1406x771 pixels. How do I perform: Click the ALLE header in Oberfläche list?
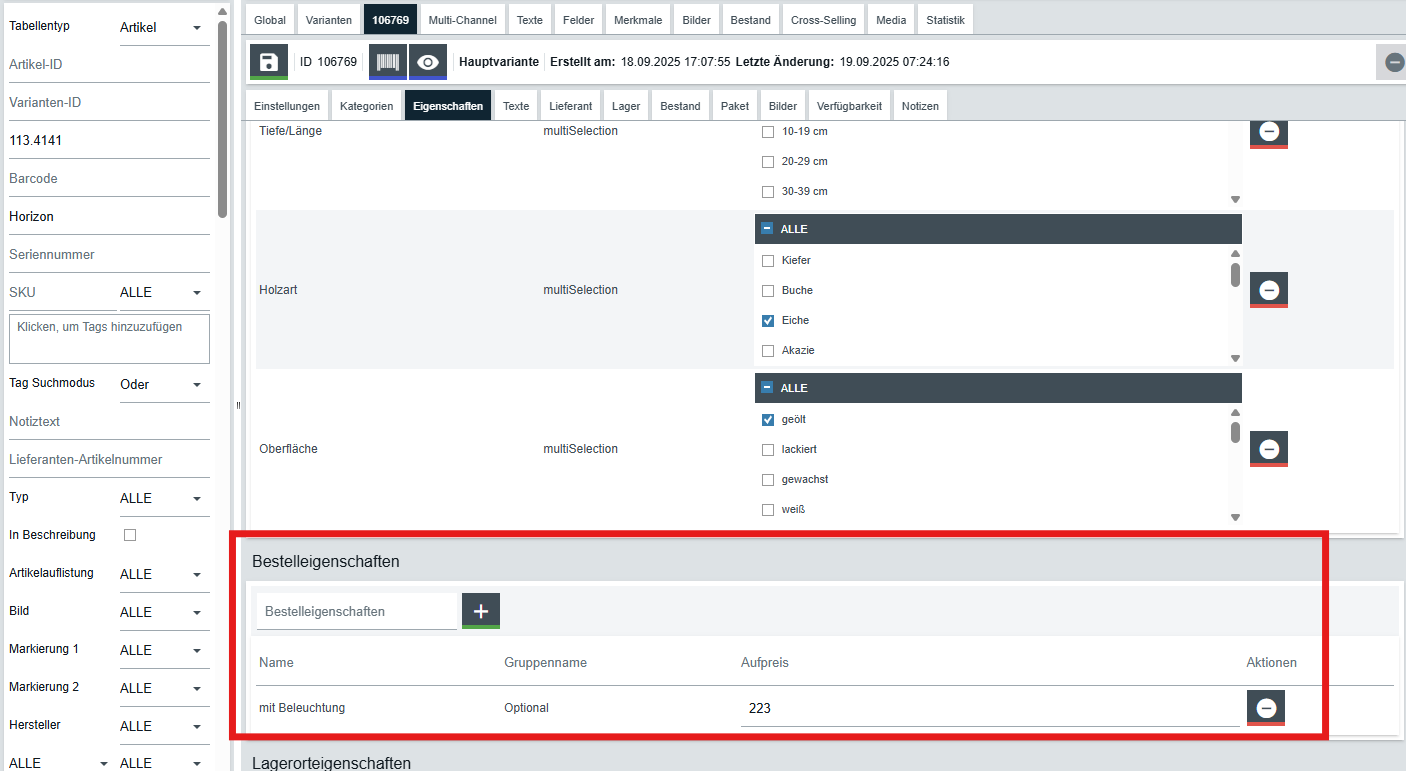794,388
